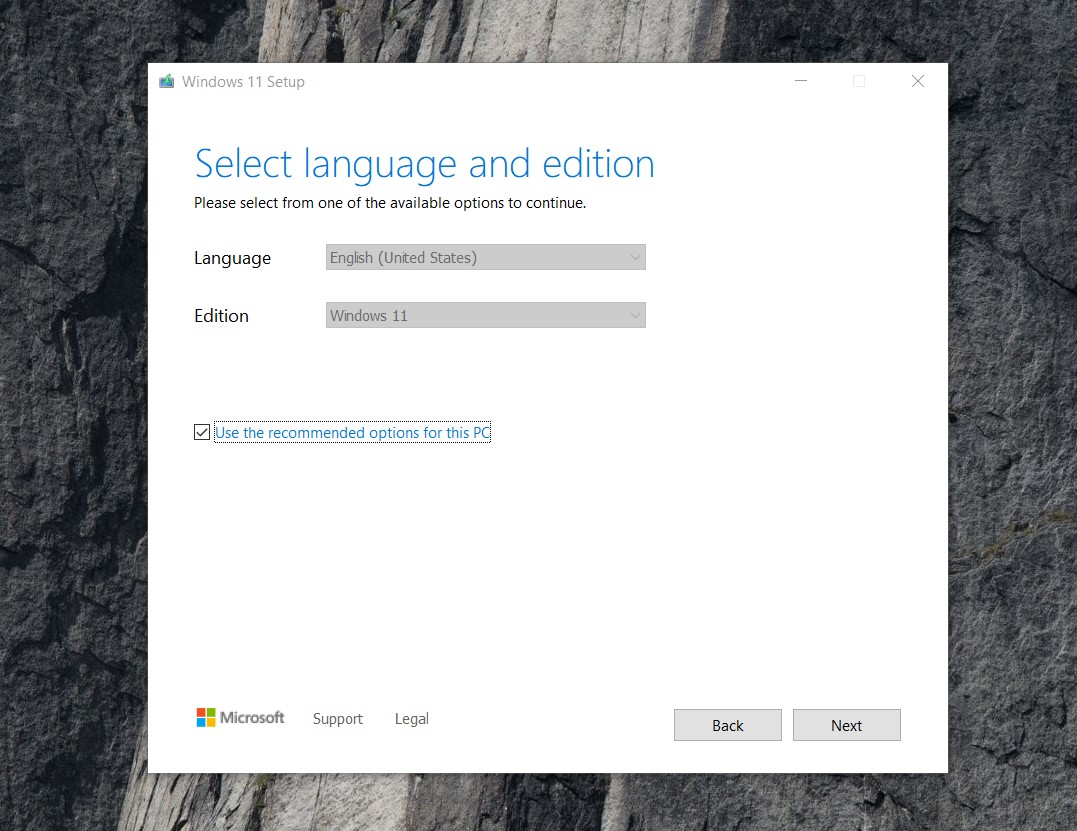Click the Edition field label
Viewport: 1077px width, 831px height.
tap(221, 316)
